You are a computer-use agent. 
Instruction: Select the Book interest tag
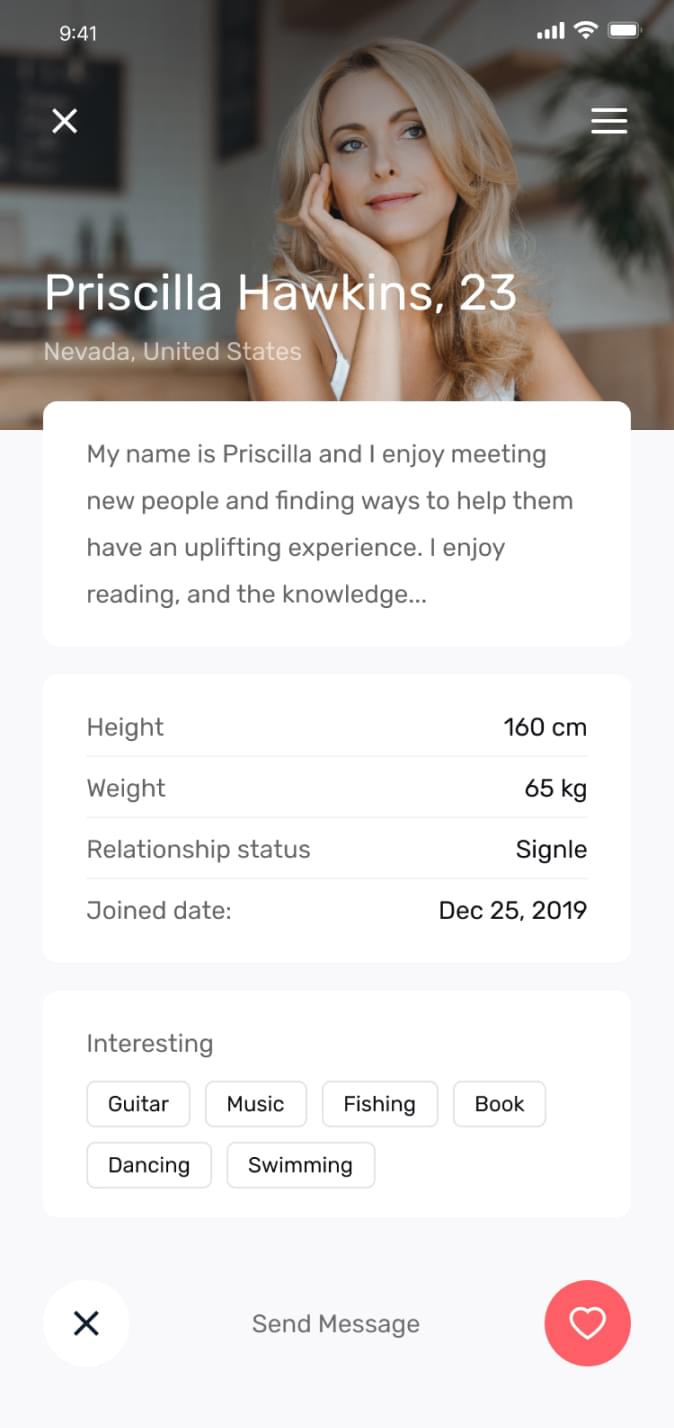499,1104
